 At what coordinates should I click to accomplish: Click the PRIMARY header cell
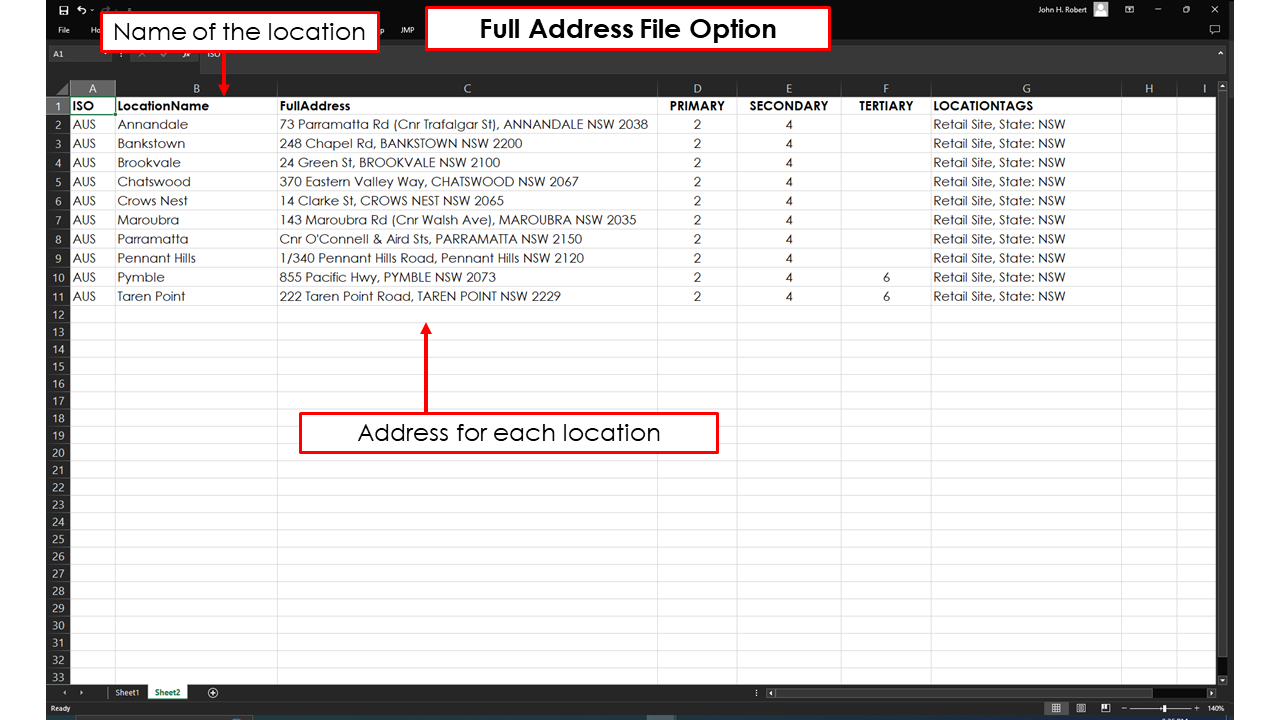pyautogui.click(x=697, y=106)
